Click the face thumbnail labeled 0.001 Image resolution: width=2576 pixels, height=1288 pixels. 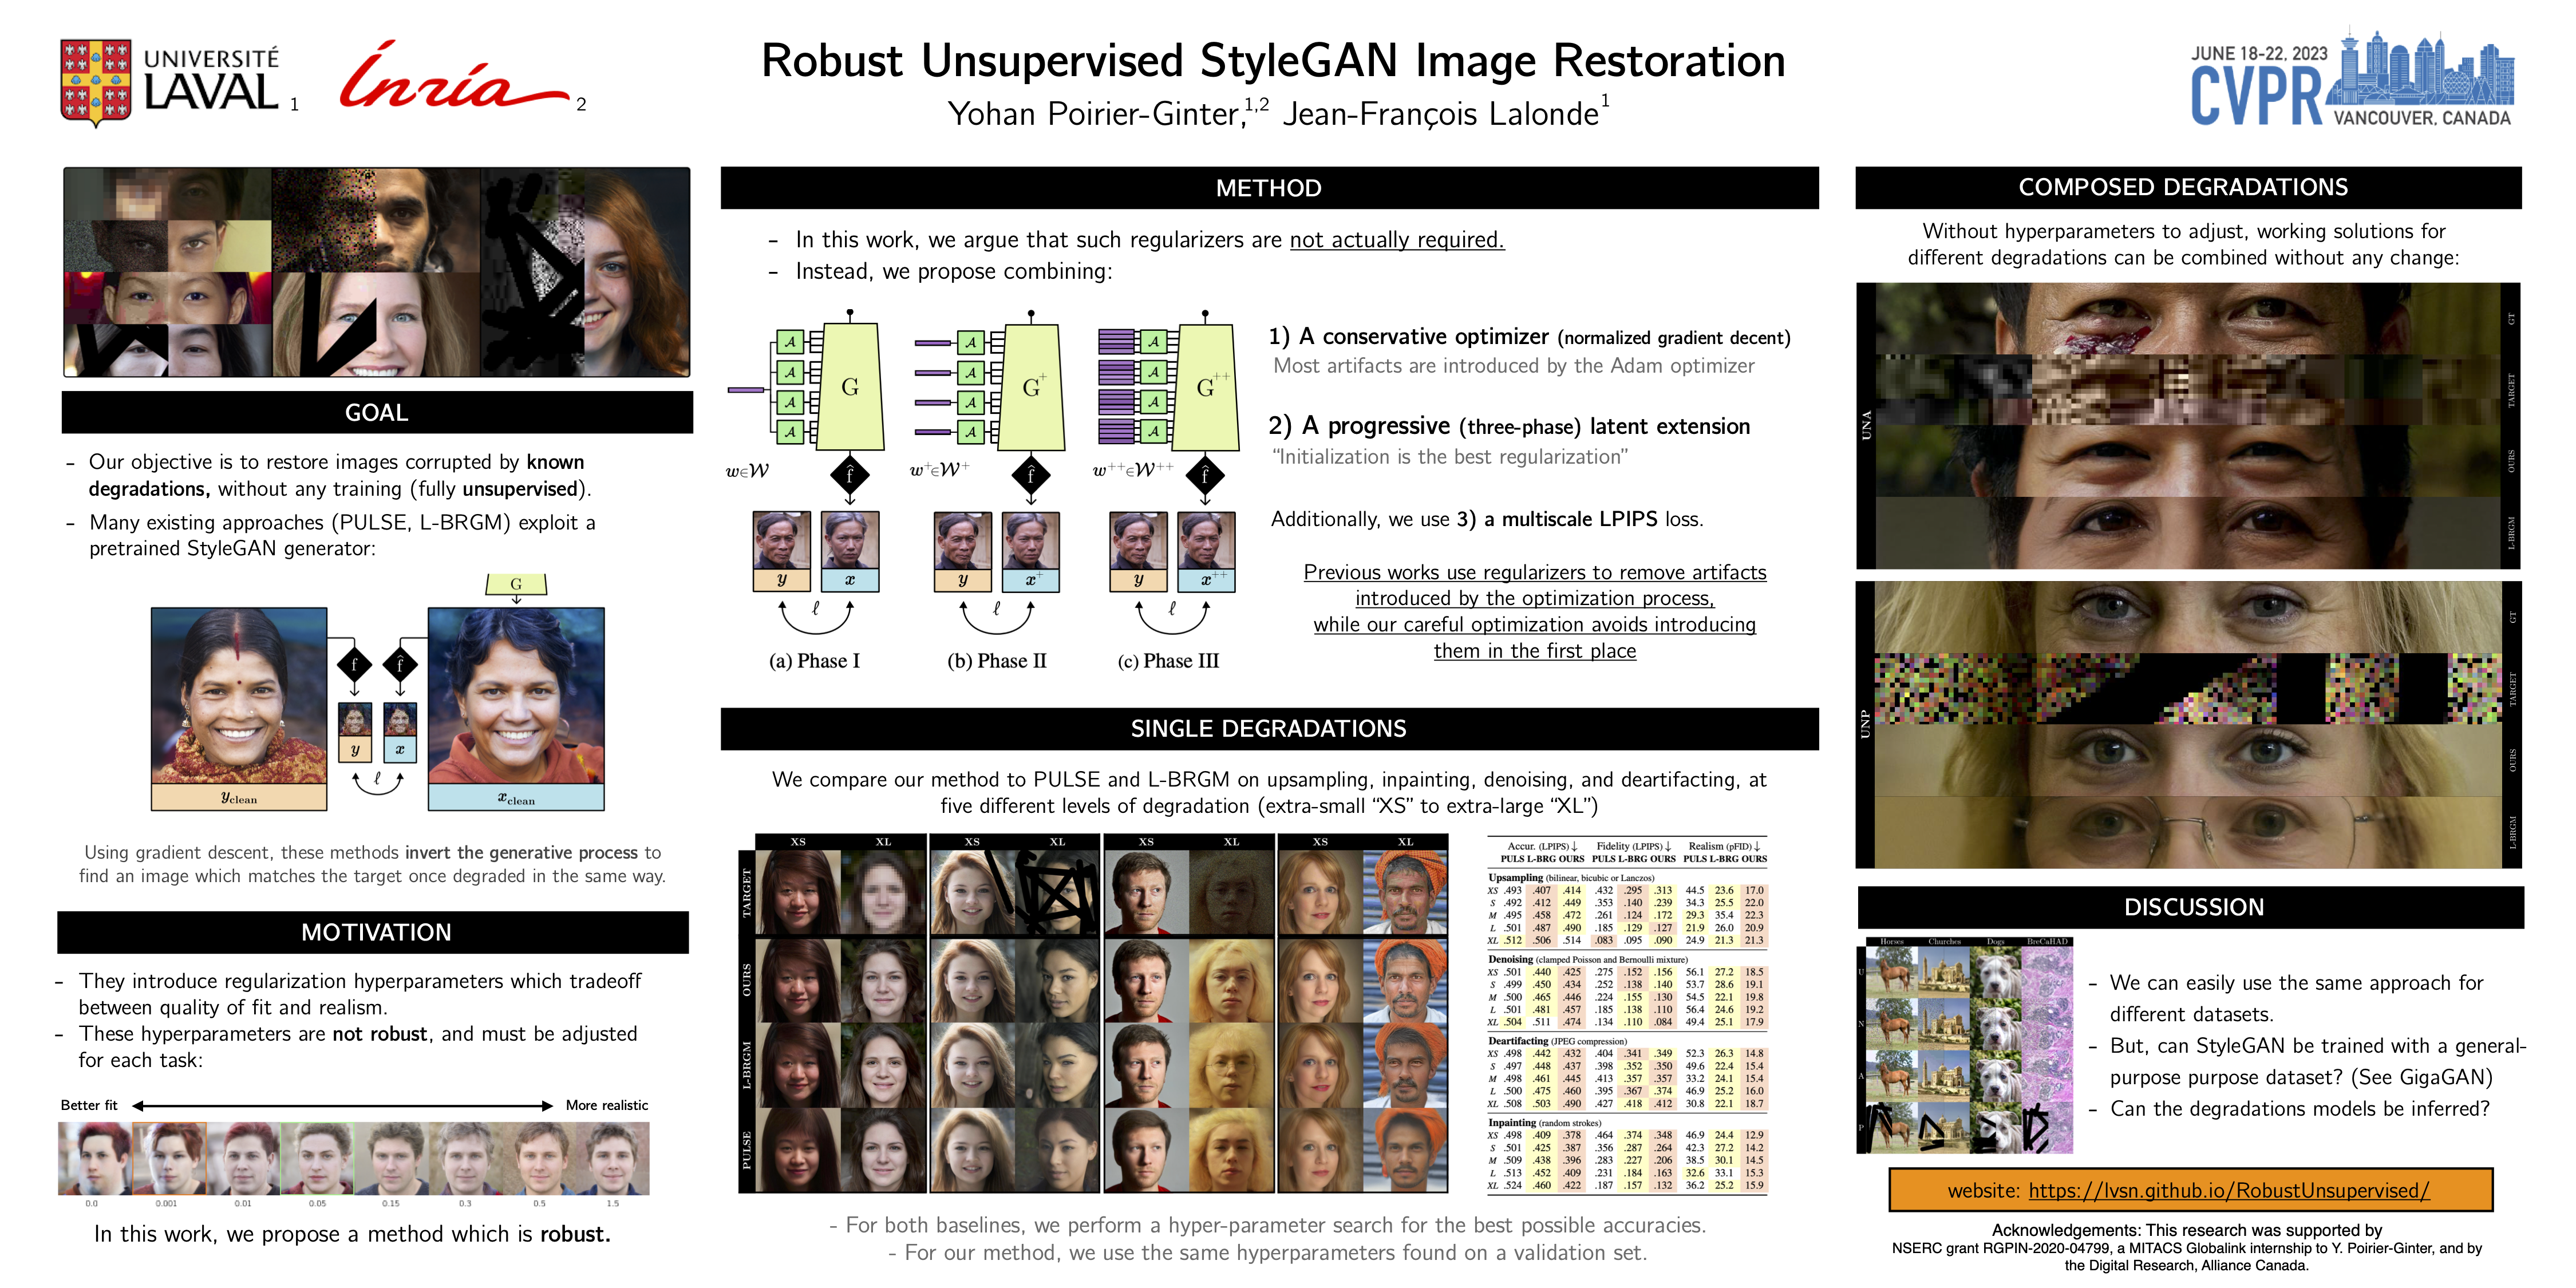click(x=169, y=1158)
